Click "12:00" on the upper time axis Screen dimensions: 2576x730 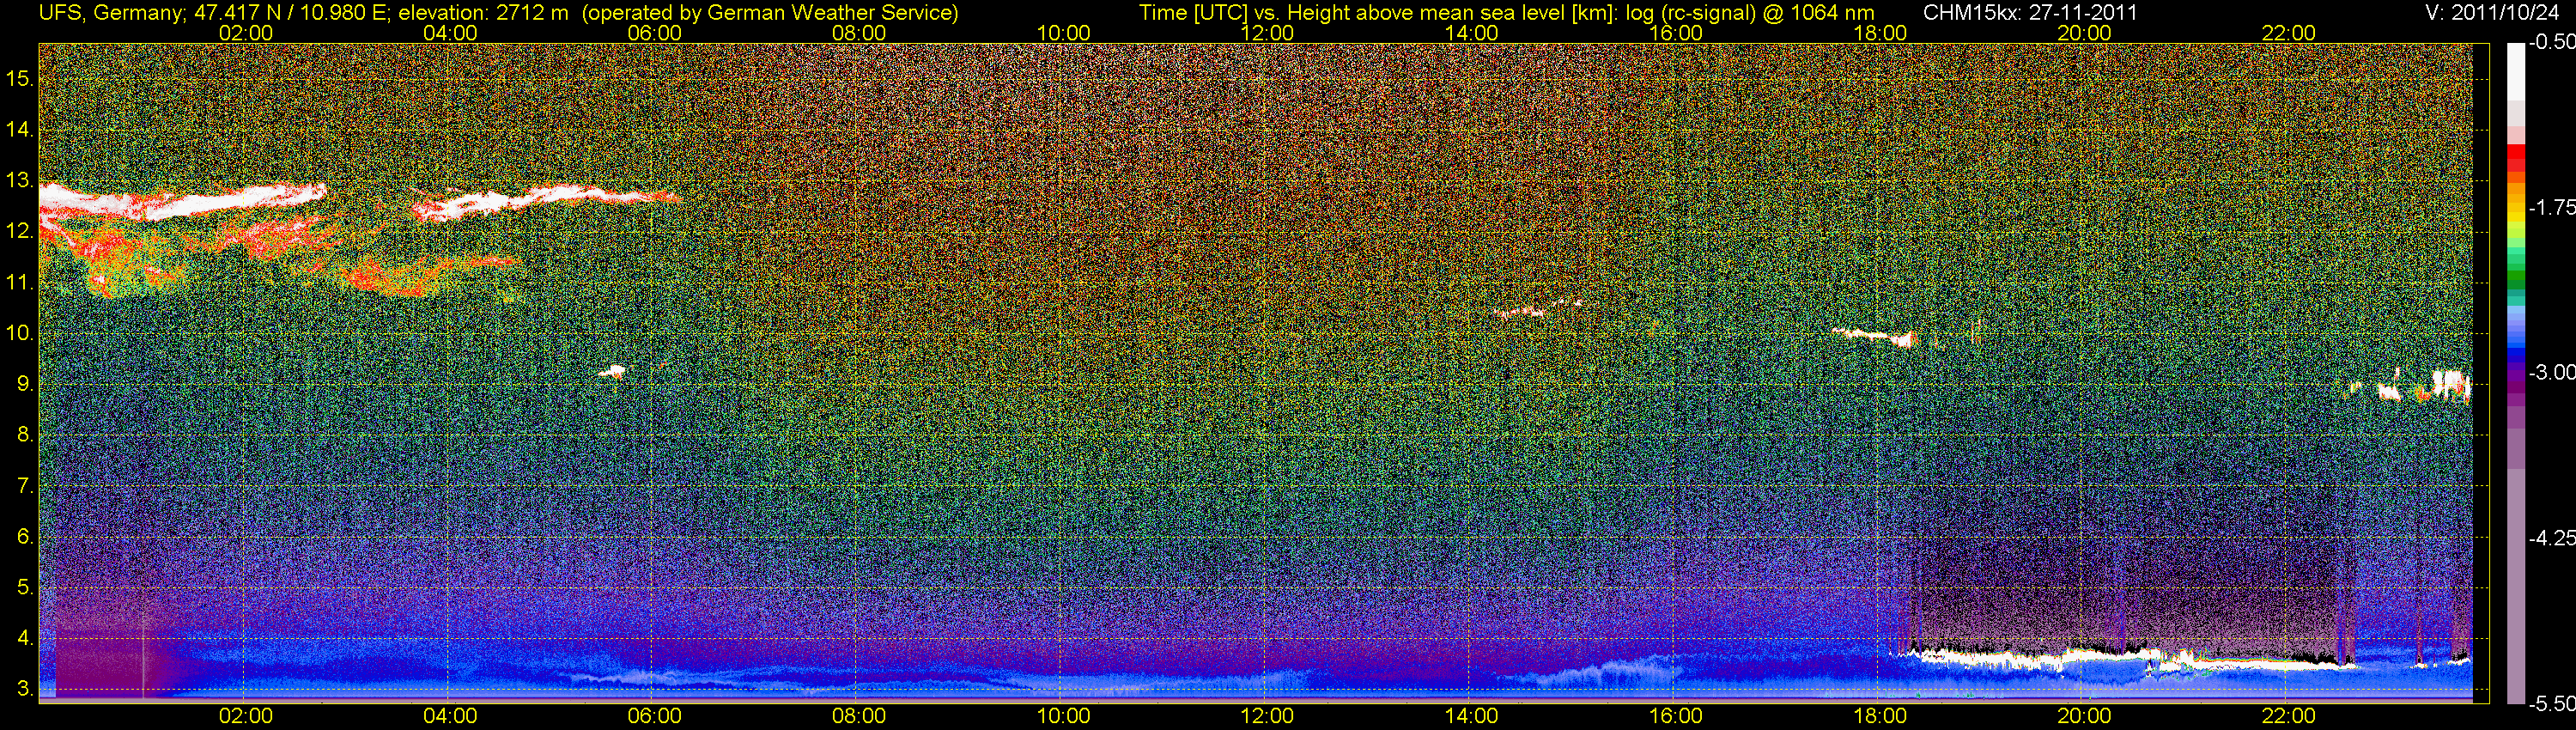pyautogui.click(x=1267, y=33)
